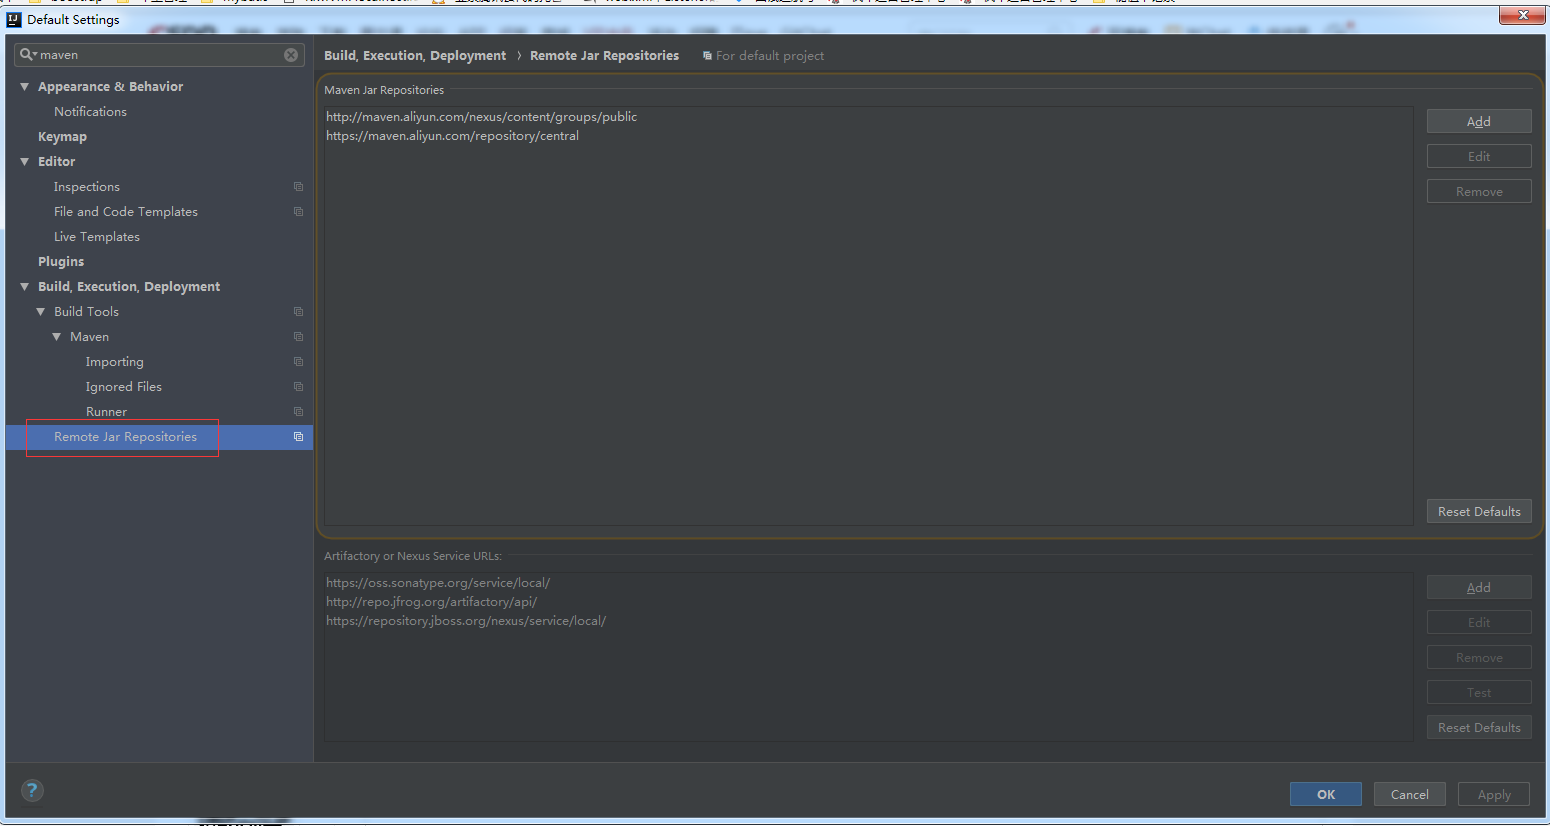
Task: Click project-level icon beside Build Tools
Action: (x=298, y=312)
